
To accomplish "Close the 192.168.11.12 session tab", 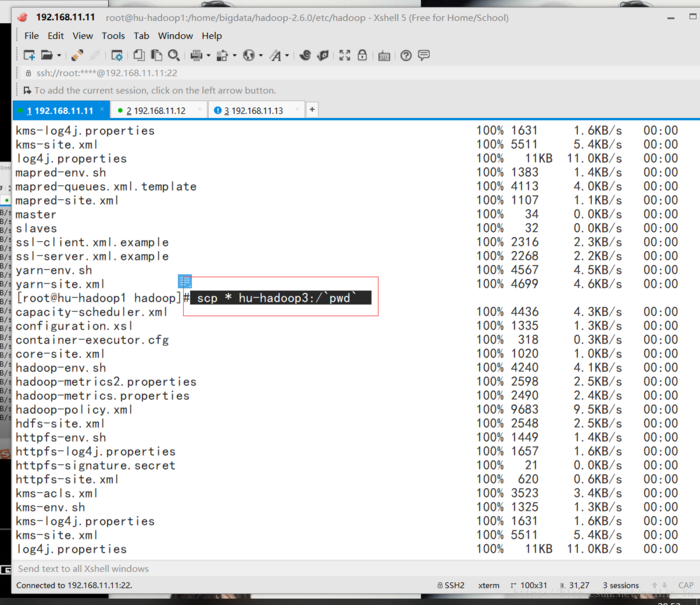I will pos(200,109).
